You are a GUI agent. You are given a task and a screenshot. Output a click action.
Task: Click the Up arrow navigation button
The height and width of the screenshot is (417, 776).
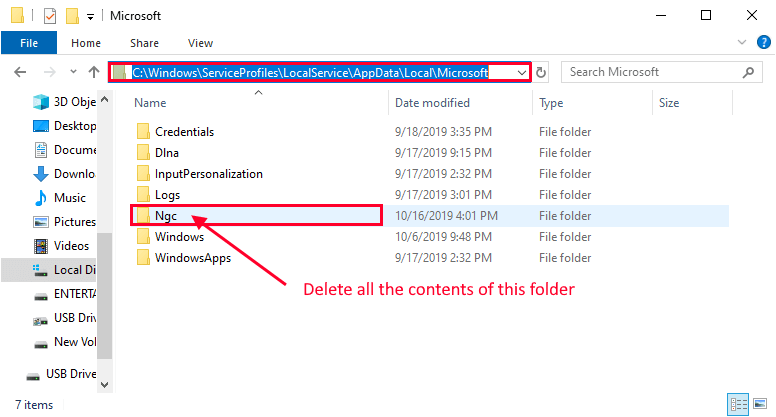click(x=94, y=72)
